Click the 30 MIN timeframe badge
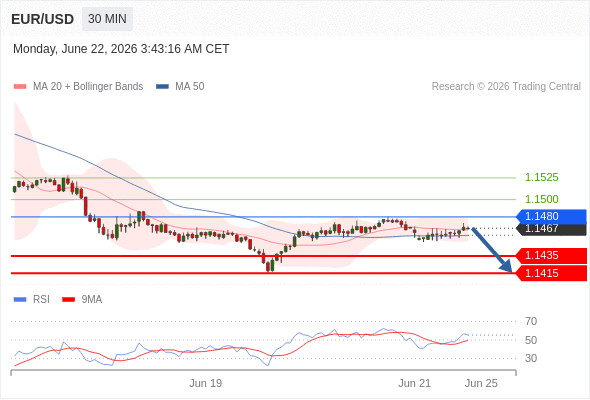 pyautogui.click(x=107, y=19)
